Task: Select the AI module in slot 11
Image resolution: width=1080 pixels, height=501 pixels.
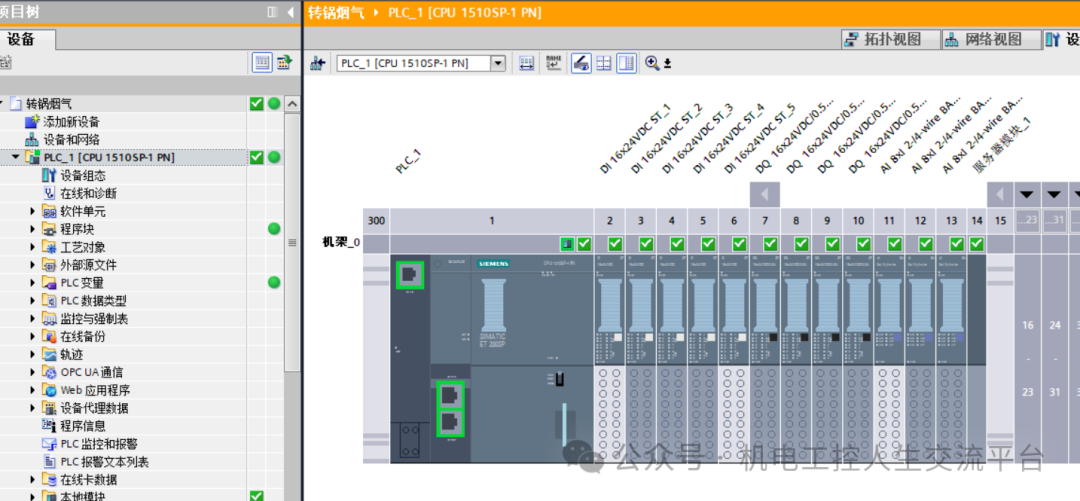Action: pyautogui.click(x=889, y=358)
